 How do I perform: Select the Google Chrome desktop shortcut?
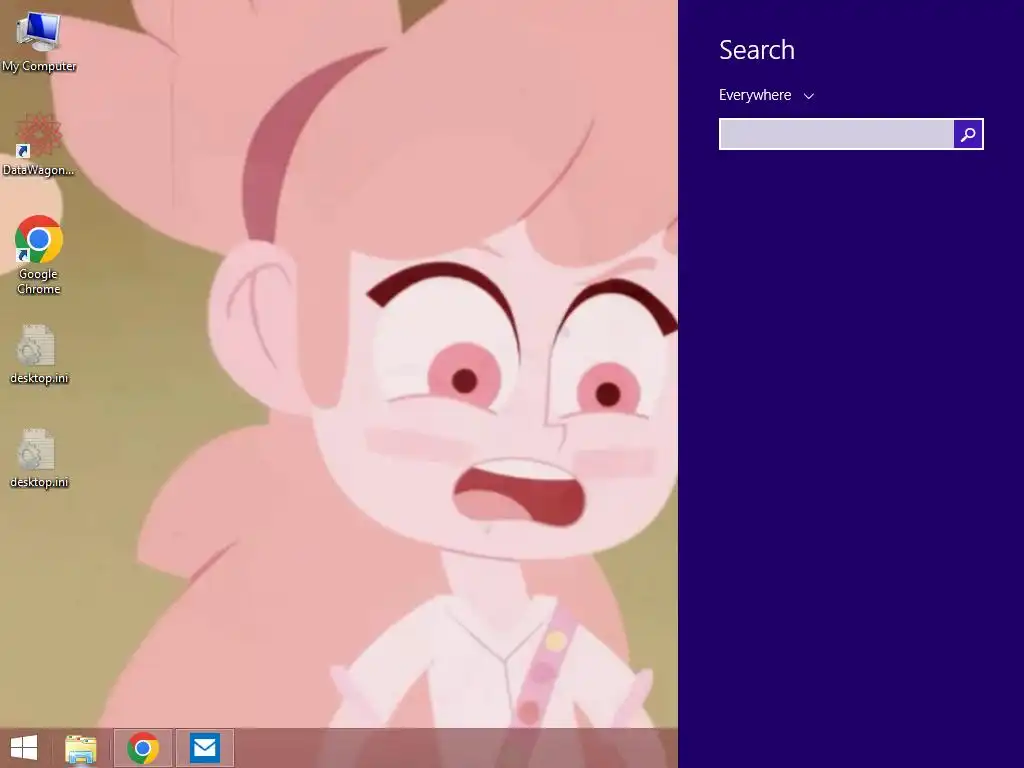point(39,255)
